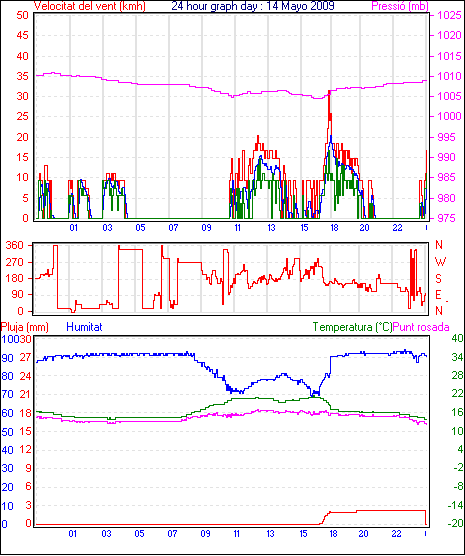Click the 1005 pressure axis value
465x556 pixels.
[449, 96]
